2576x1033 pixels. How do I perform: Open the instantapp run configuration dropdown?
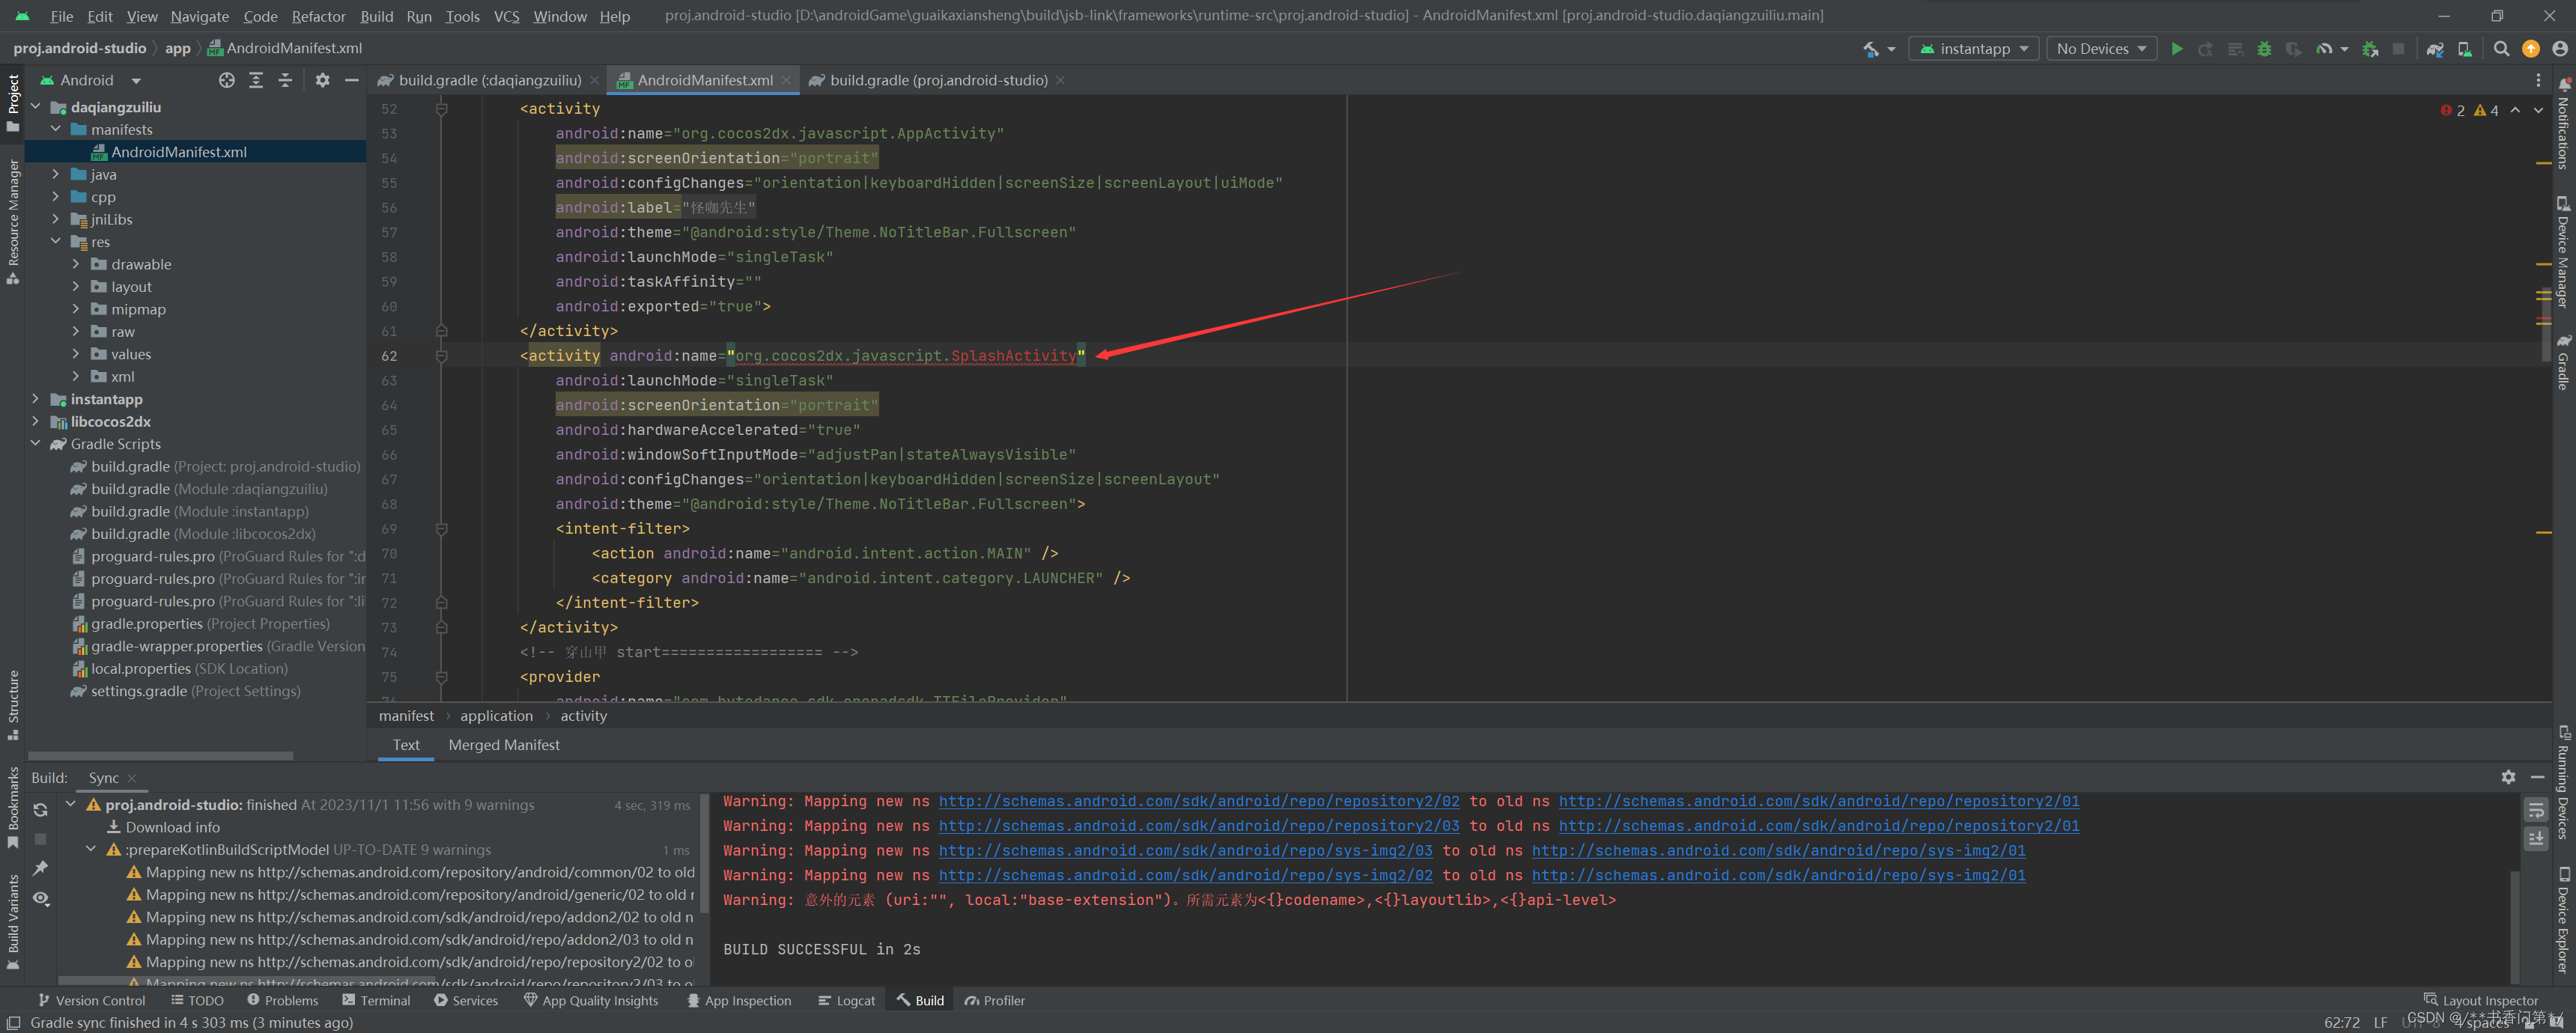coord(1974,49)
